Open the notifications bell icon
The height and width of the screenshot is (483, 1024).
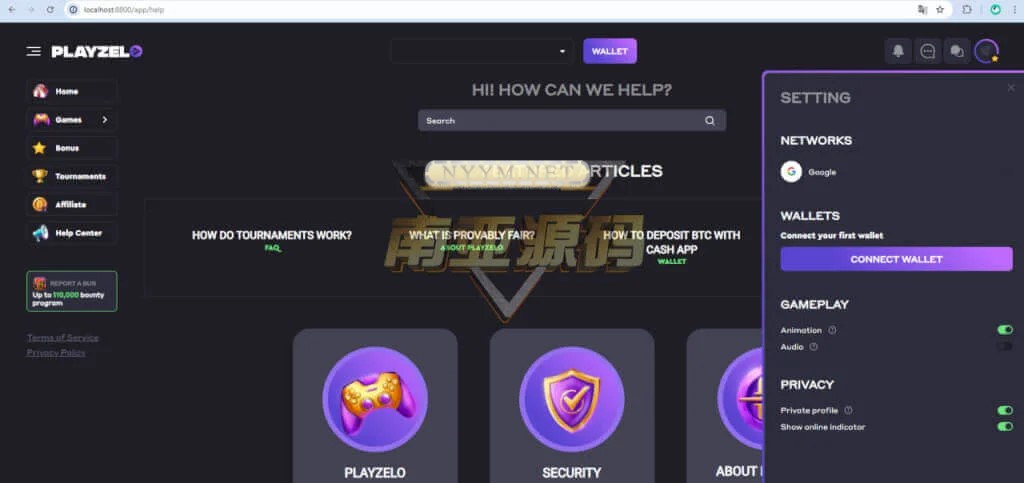click(x=898, y=51)
